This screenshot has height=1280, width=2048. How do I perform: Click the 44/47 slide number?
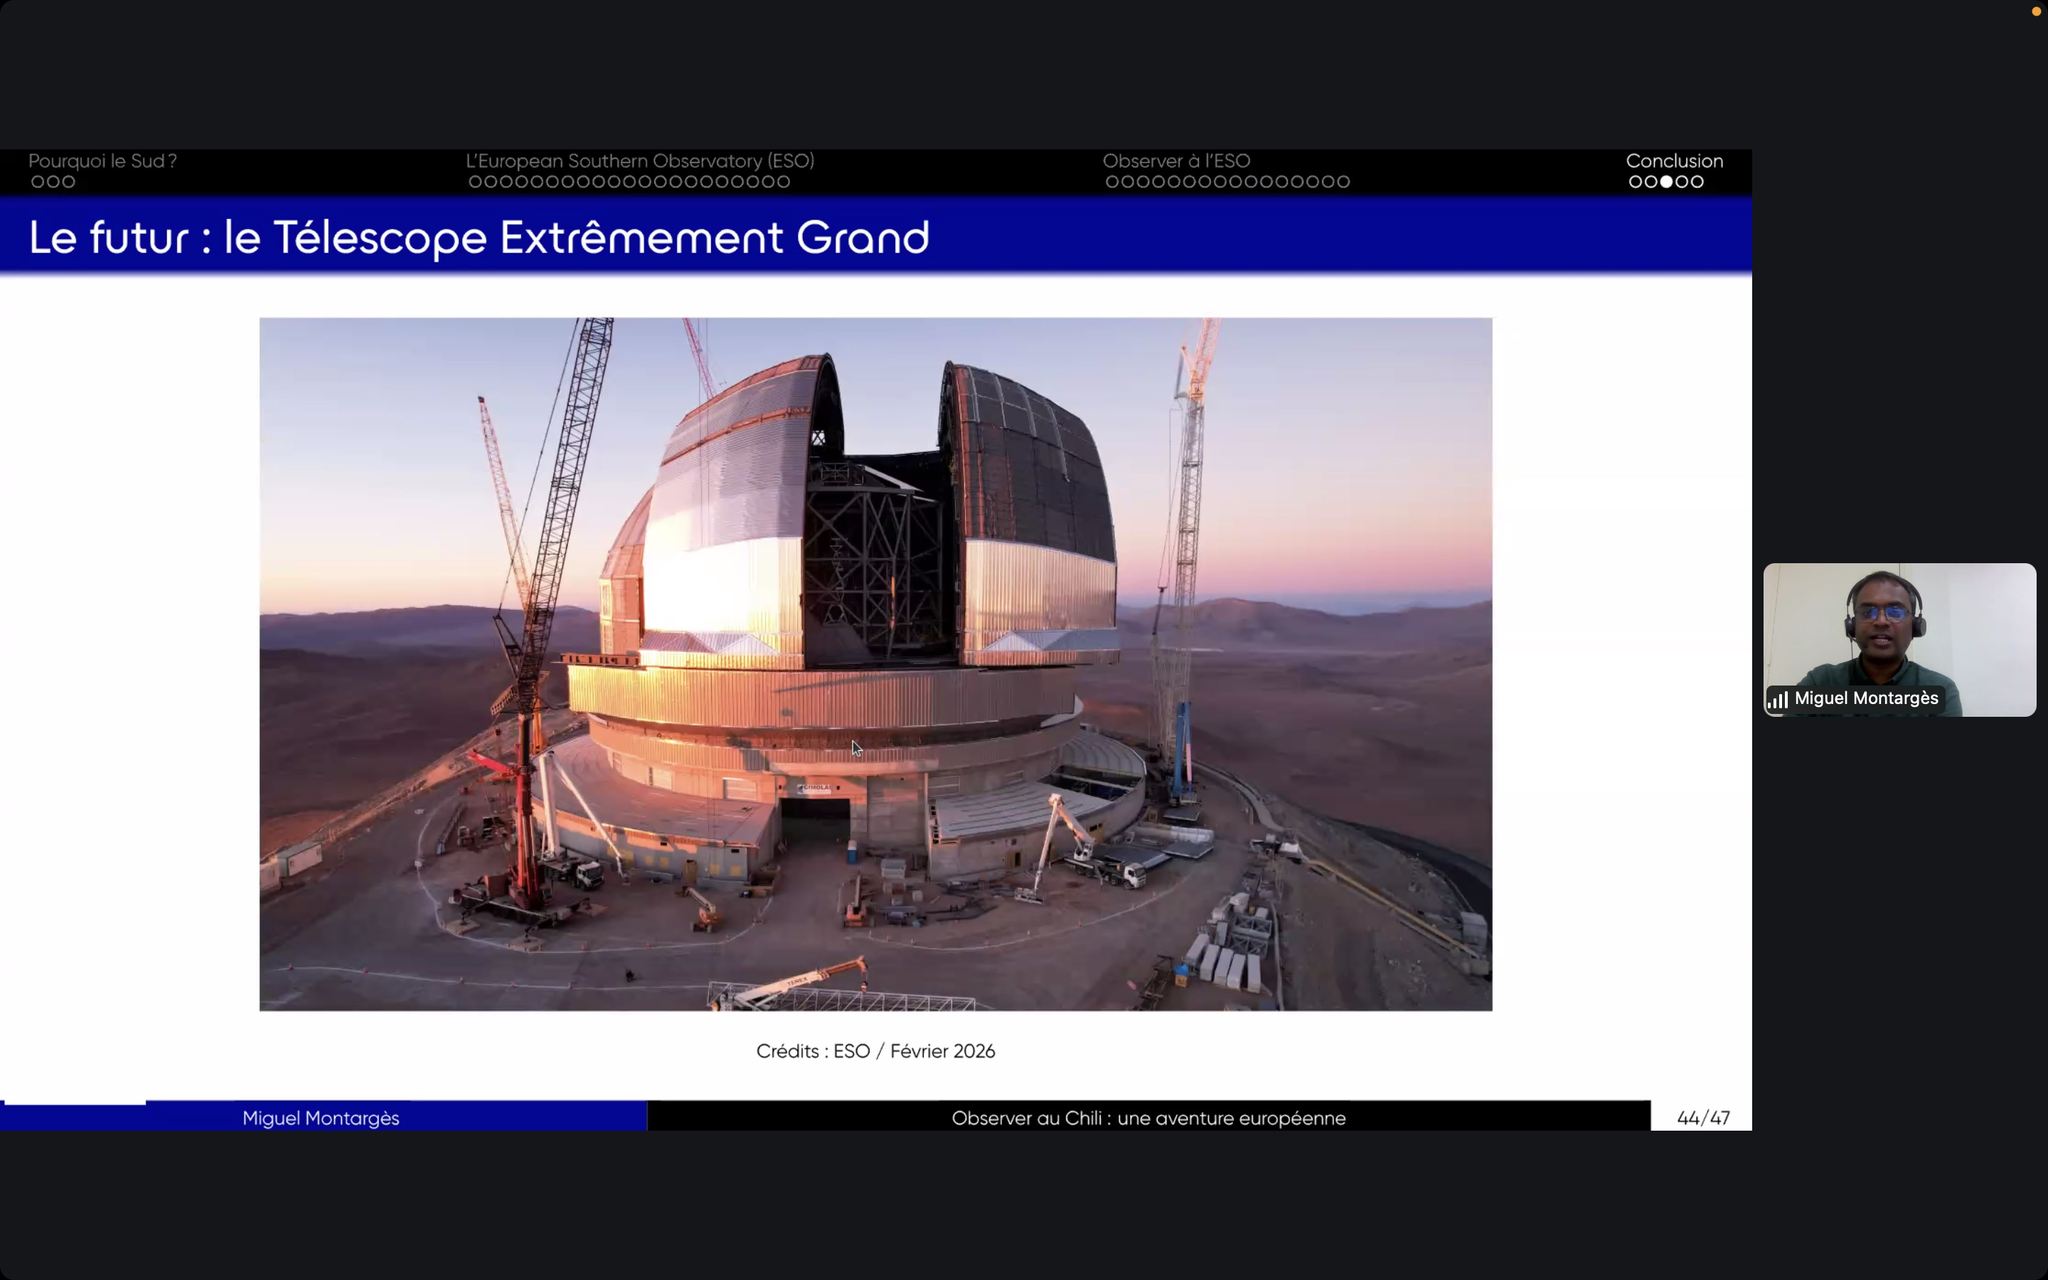tap(1703, 1118)
